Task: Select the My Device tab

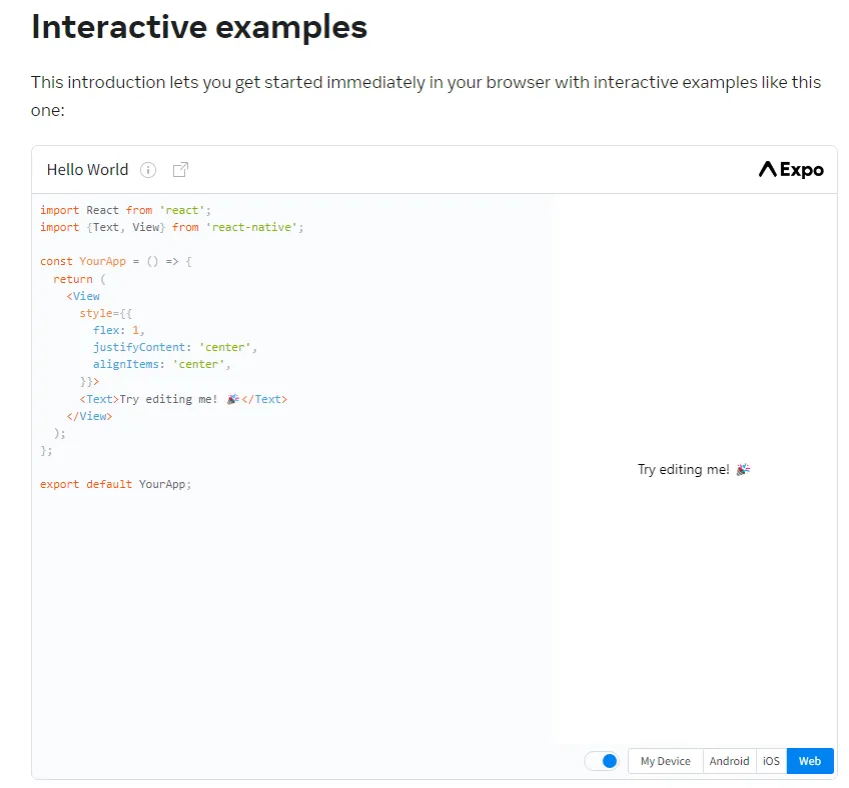Action: [x=664, y=760]
